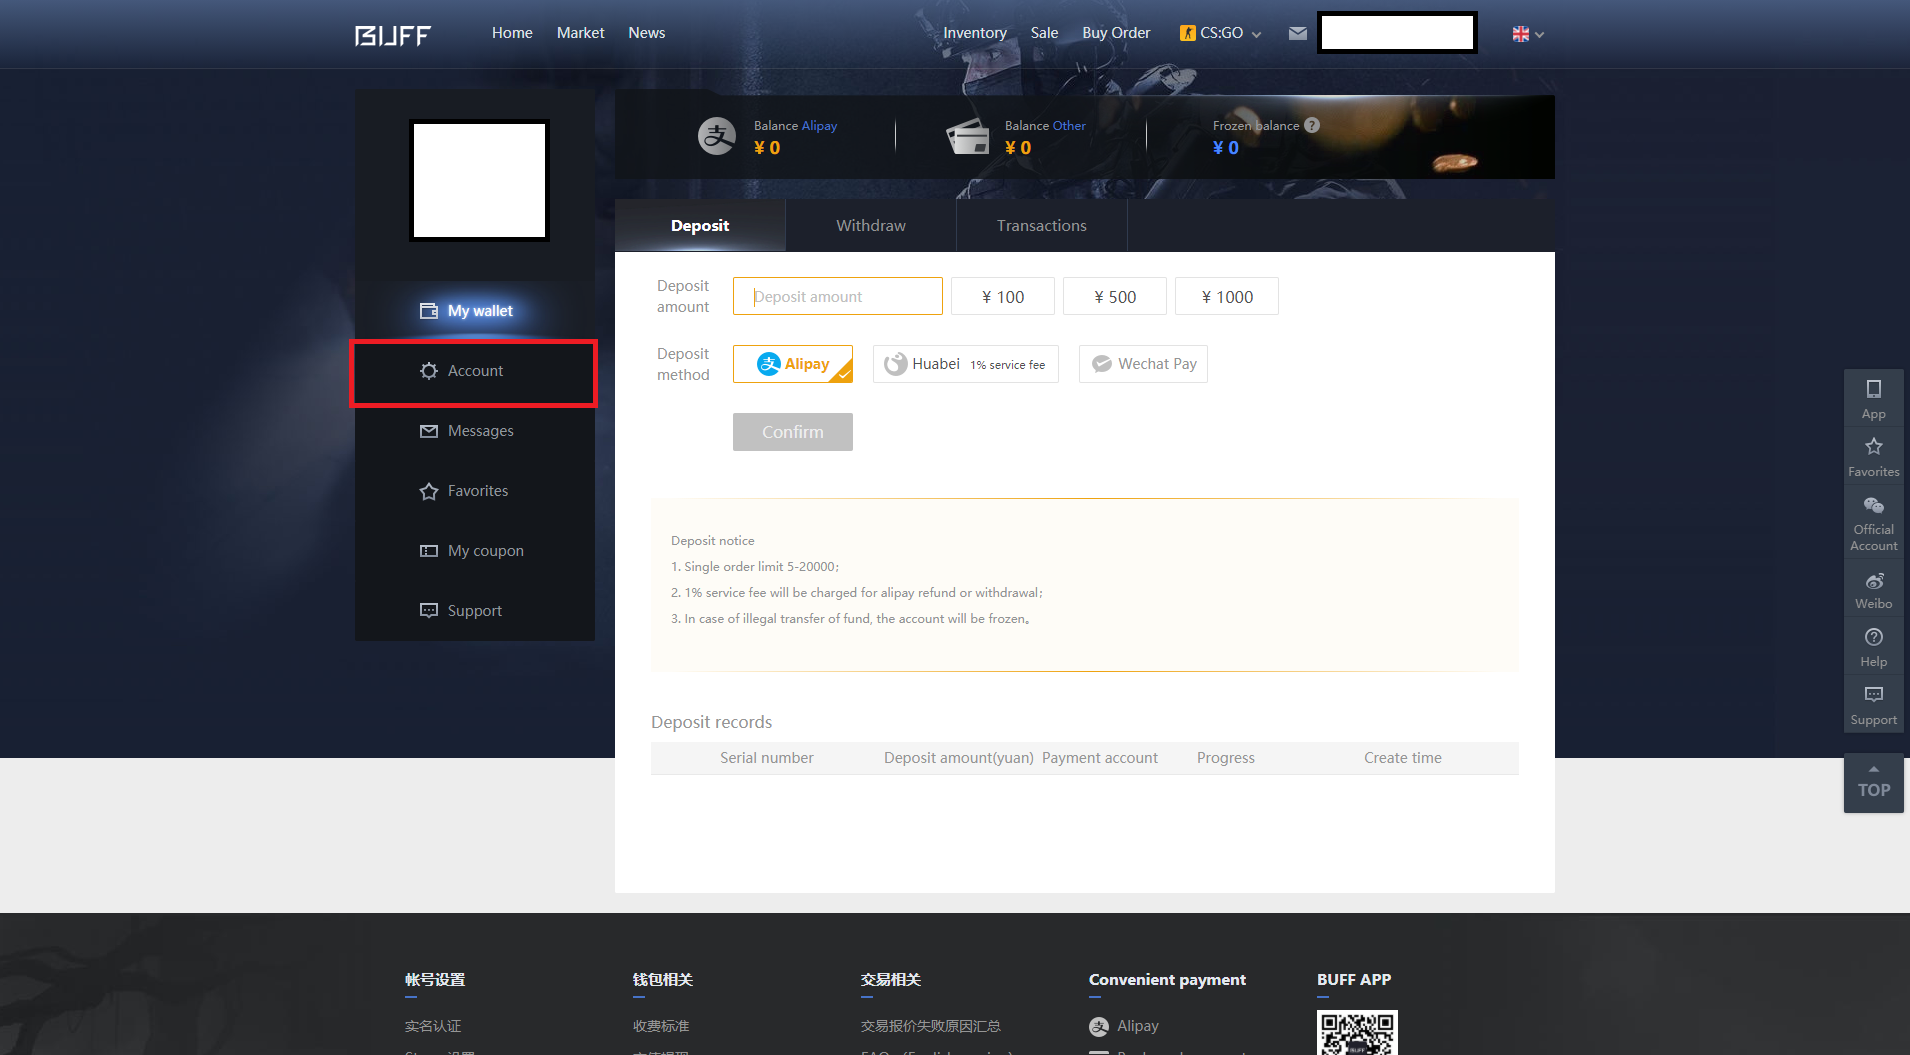
Task: Open Inventory in the top navigation
Action: 975,33
